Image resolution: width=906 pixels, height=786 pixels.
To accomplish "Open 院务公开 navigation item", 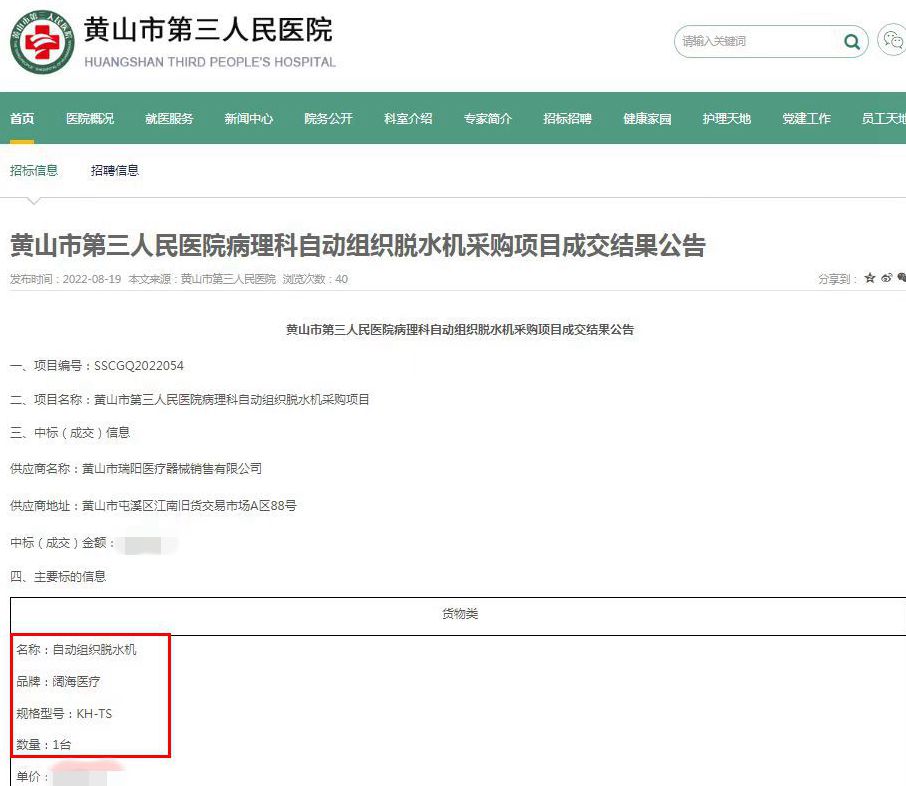I will pos(329,119).
